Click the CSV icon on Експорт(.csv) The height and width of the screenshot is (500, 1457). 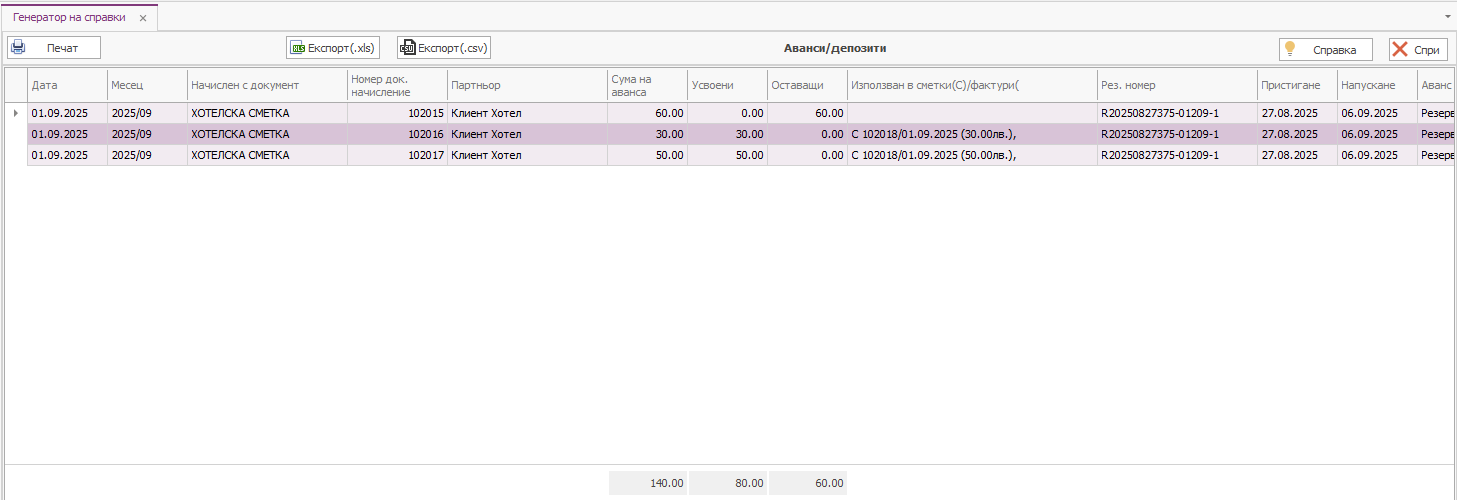coord(407,47)
